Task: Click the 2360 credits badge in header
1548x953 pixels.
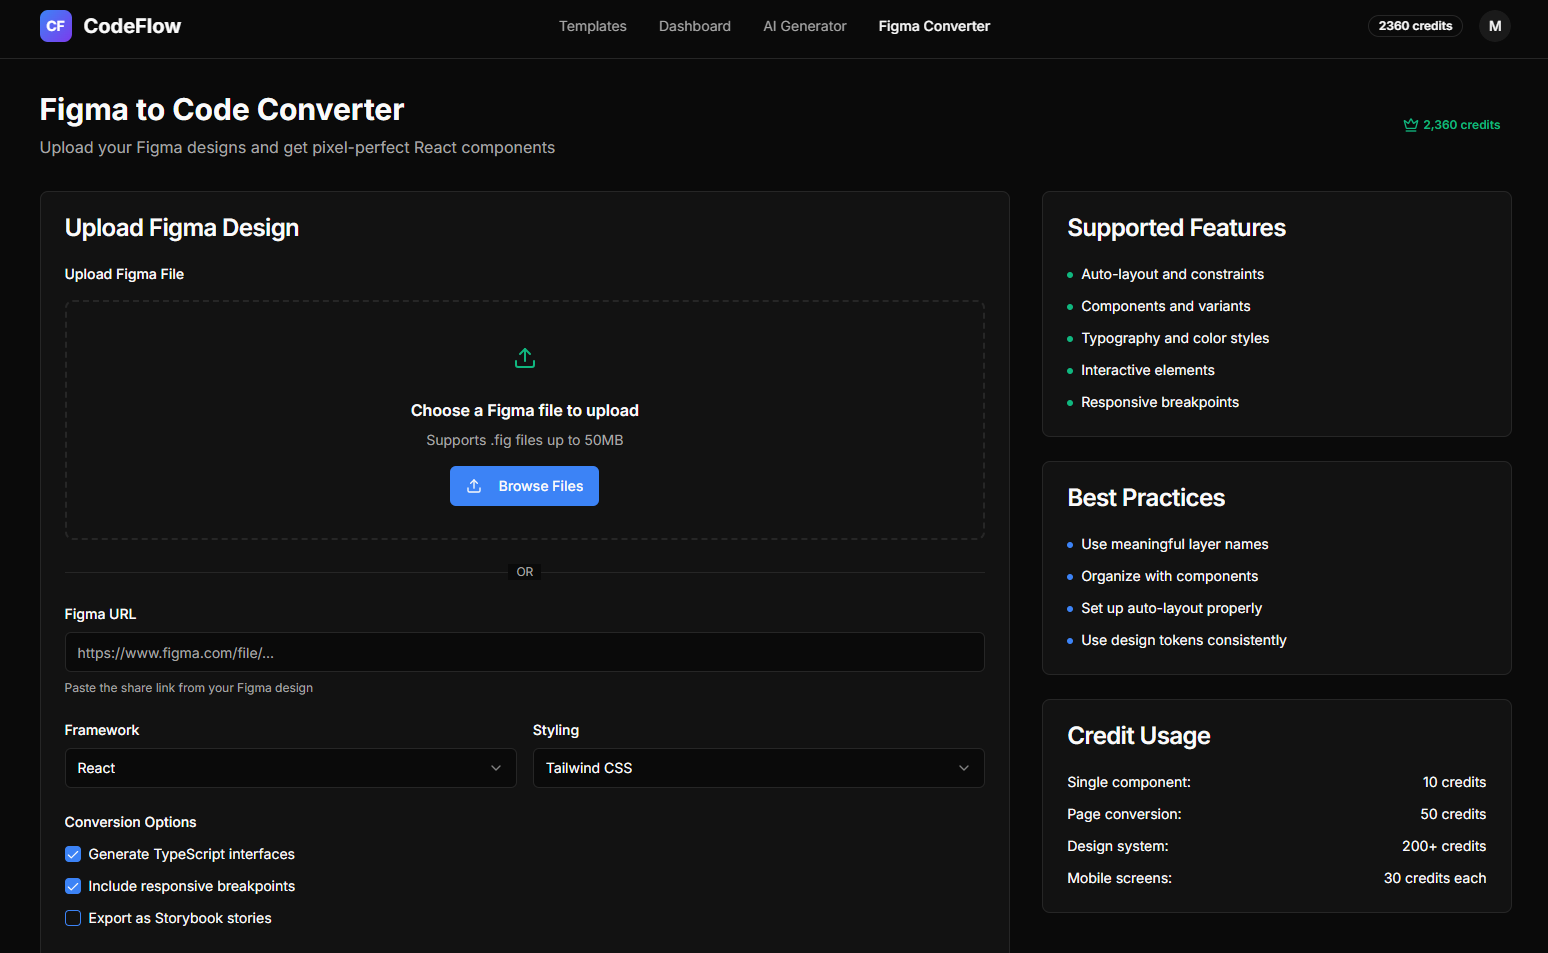Action: pos(1415,26)
